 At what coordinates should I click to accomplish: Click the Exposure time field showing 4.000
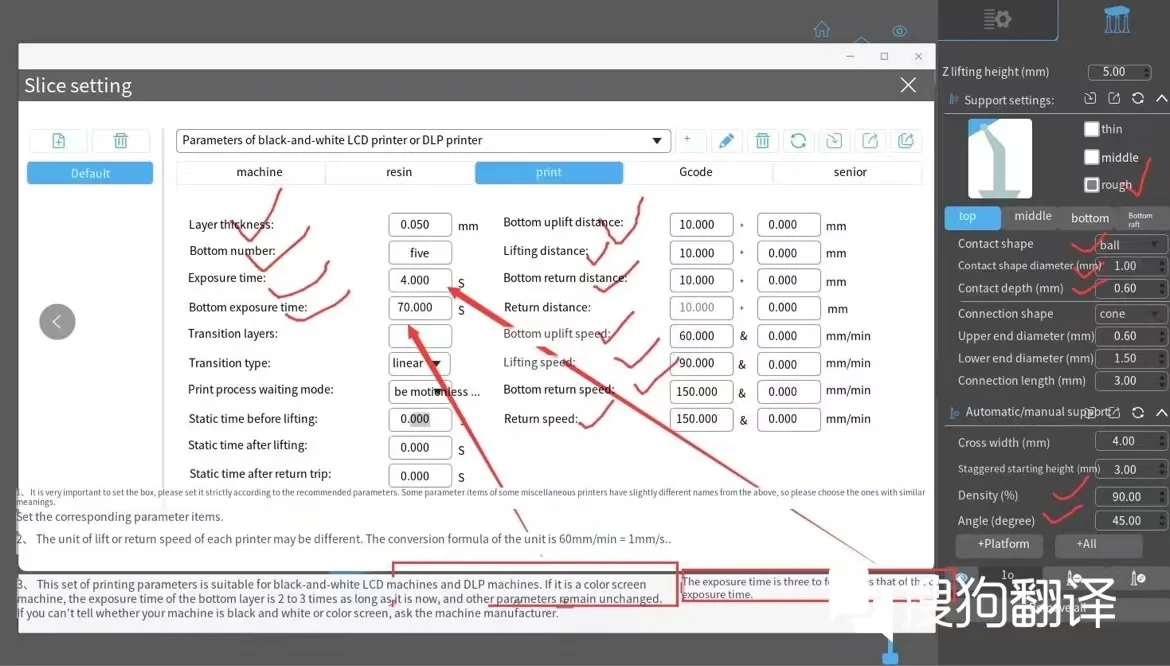[x=419, y=280]
